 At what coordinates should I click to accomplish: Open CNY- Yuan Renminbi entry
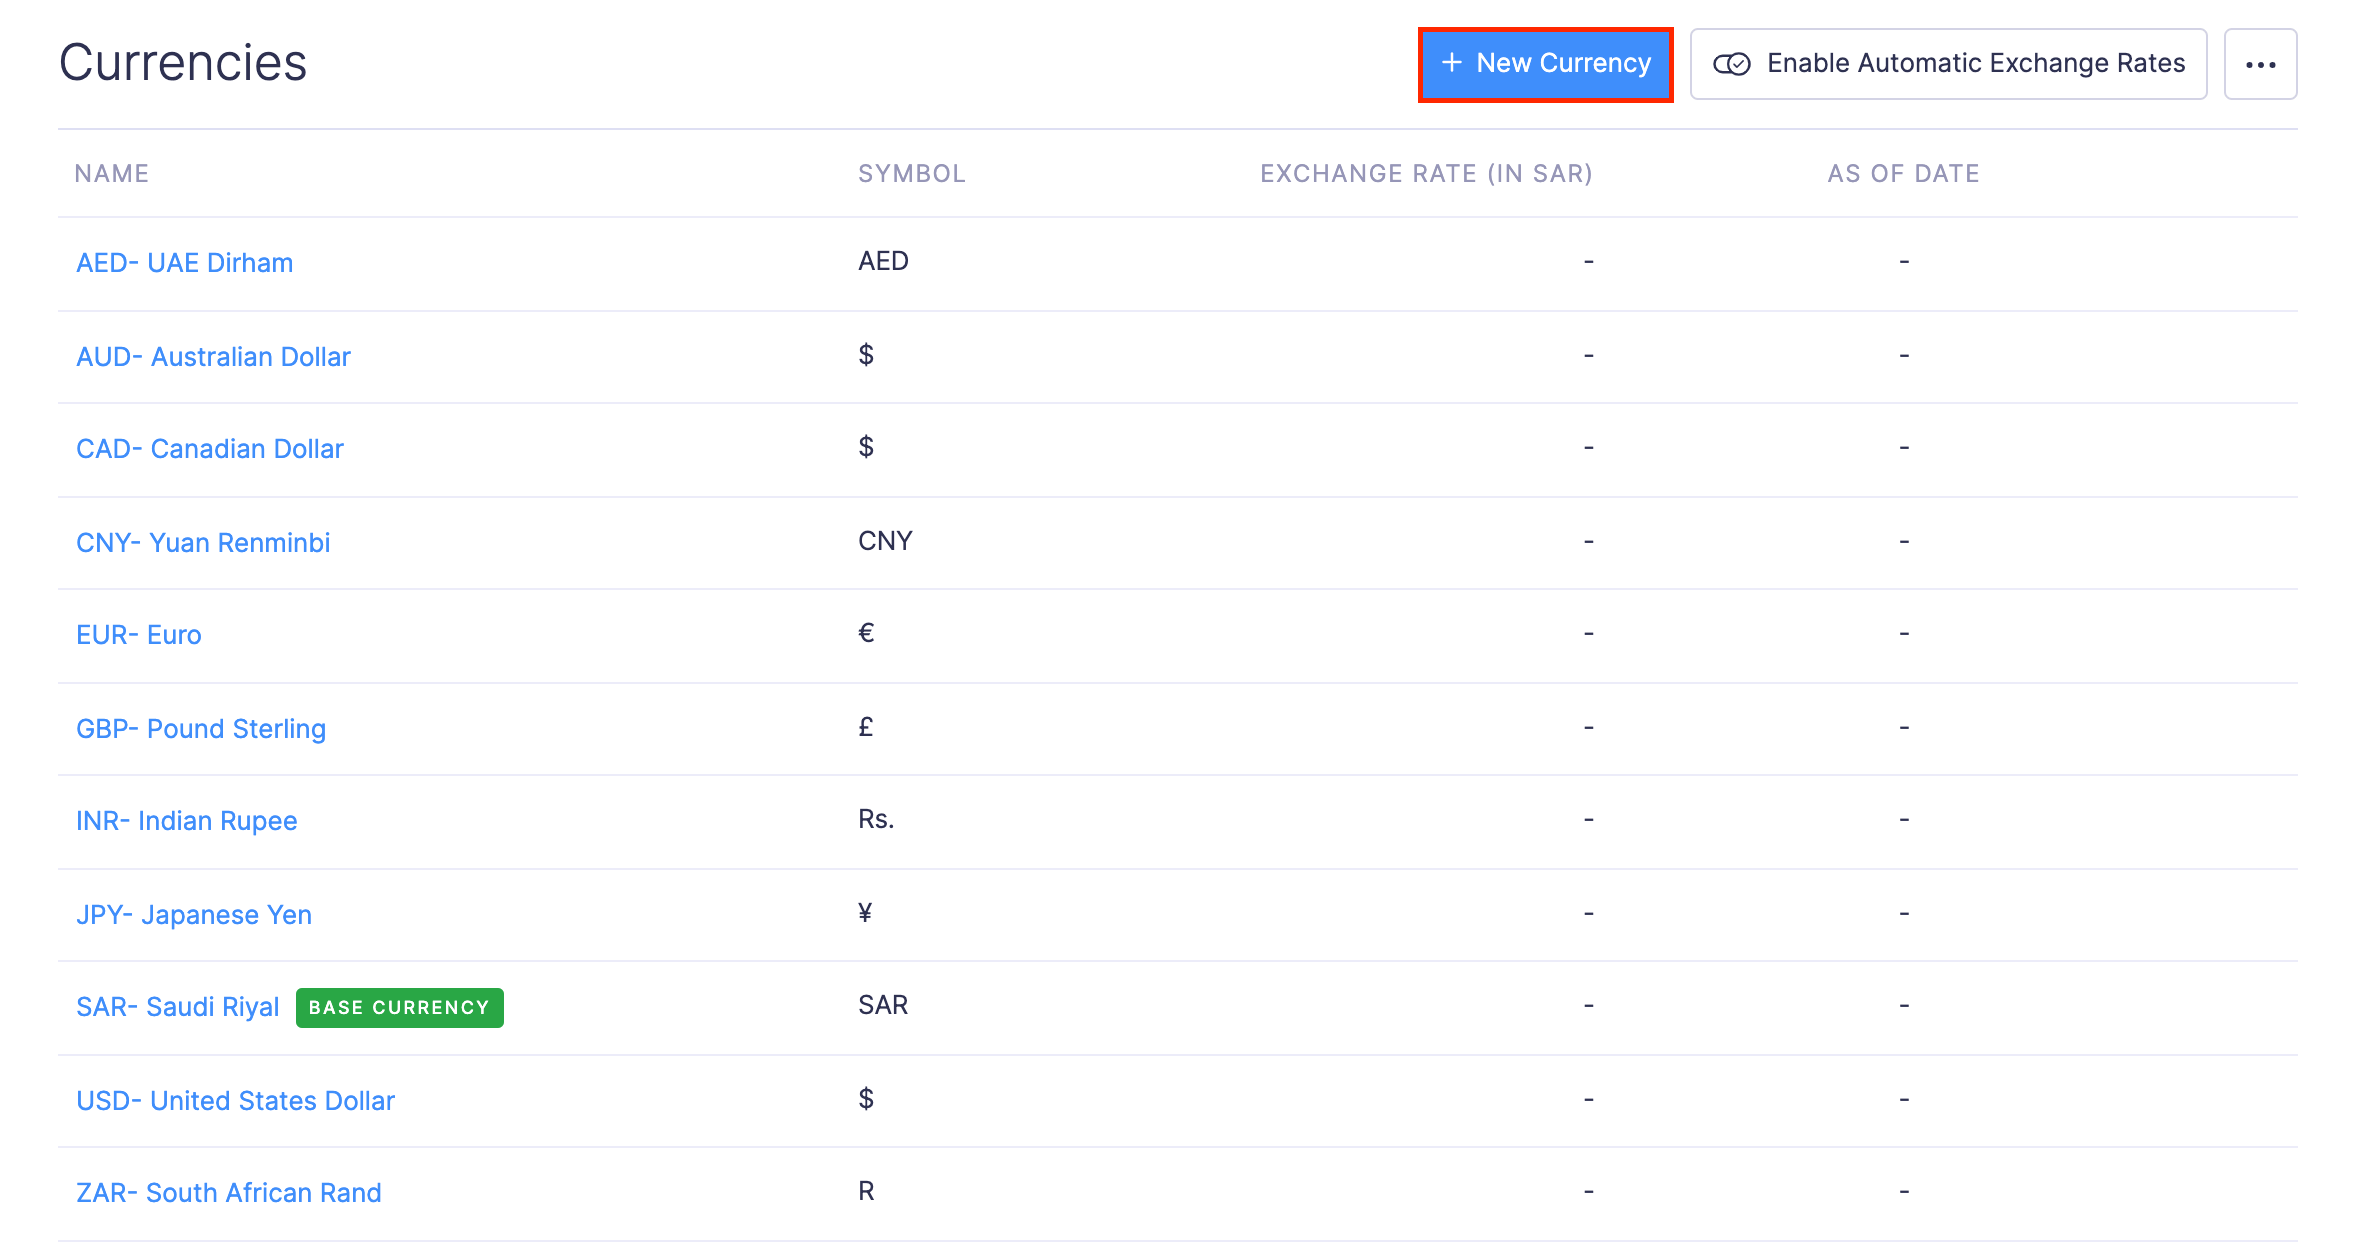coord(203,543)
